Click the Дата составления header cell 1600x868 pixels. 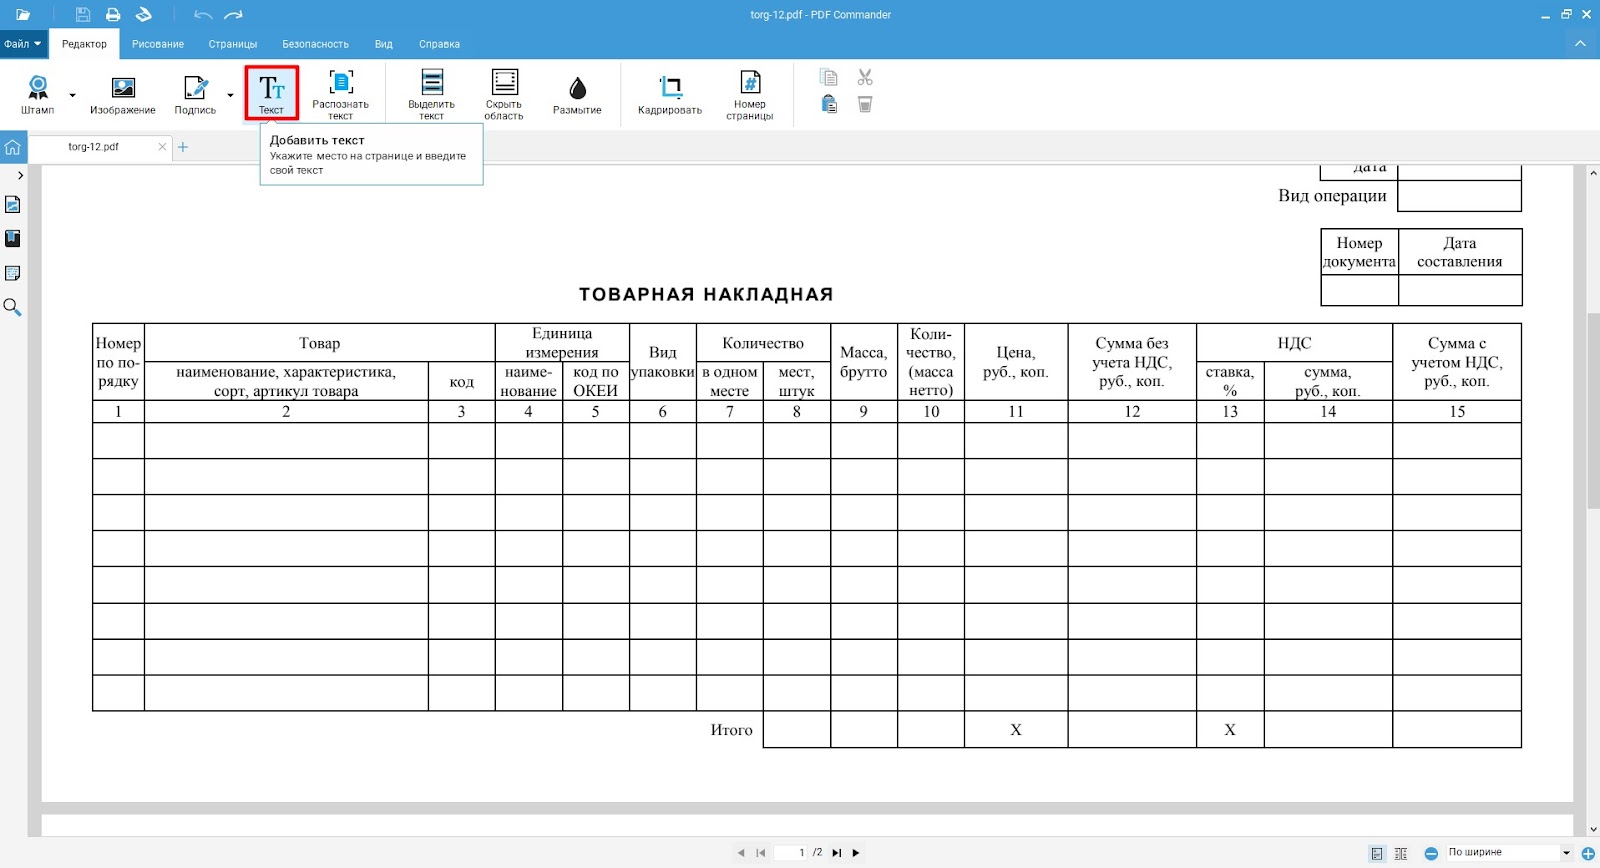[1460, 252]
